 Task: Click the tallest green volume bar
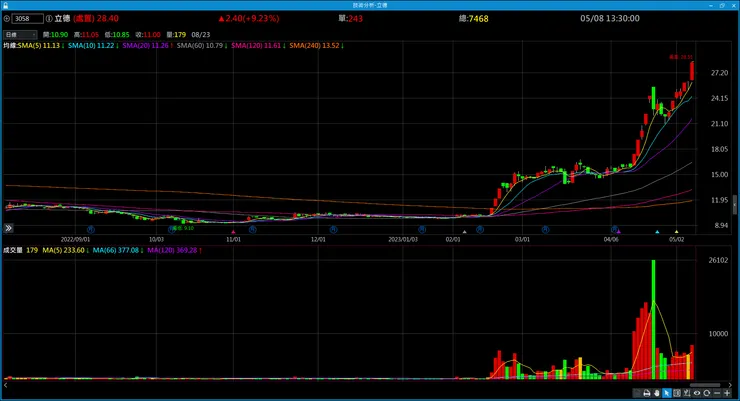(x=654, y=319)
